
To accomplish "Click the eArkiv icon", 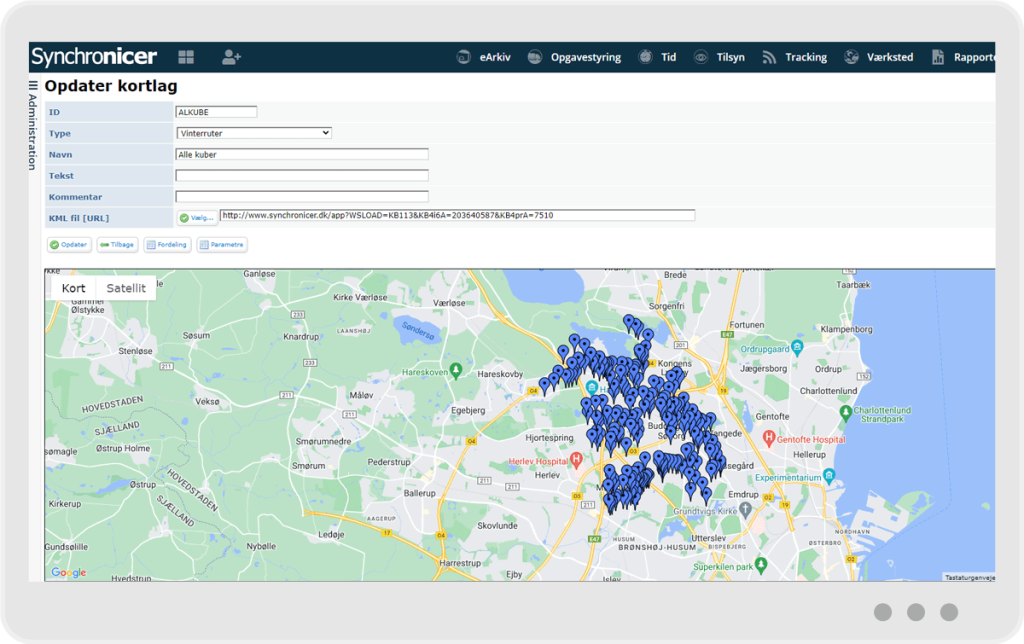I will pos(464,57).
